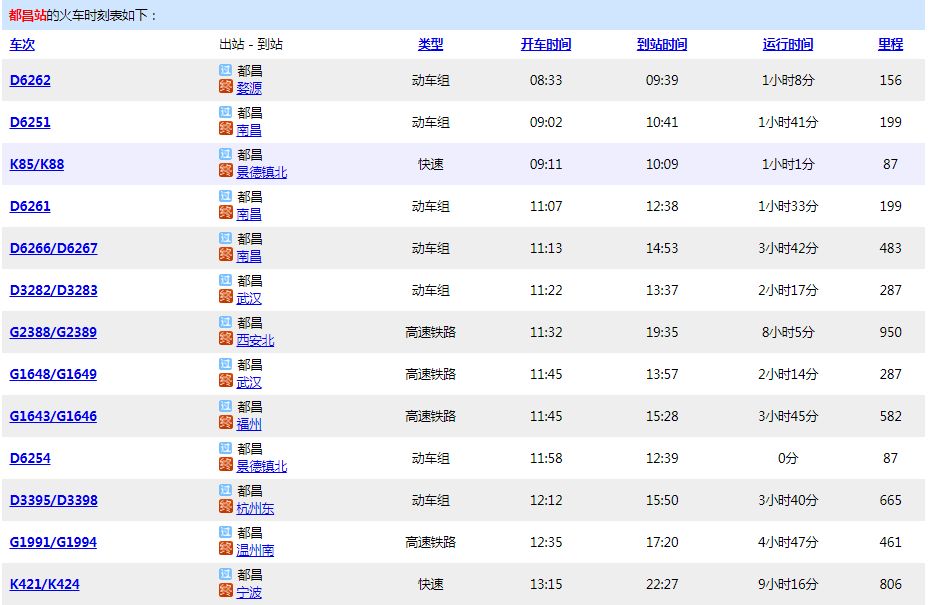Open train K421/K424 details

[44, 584]
